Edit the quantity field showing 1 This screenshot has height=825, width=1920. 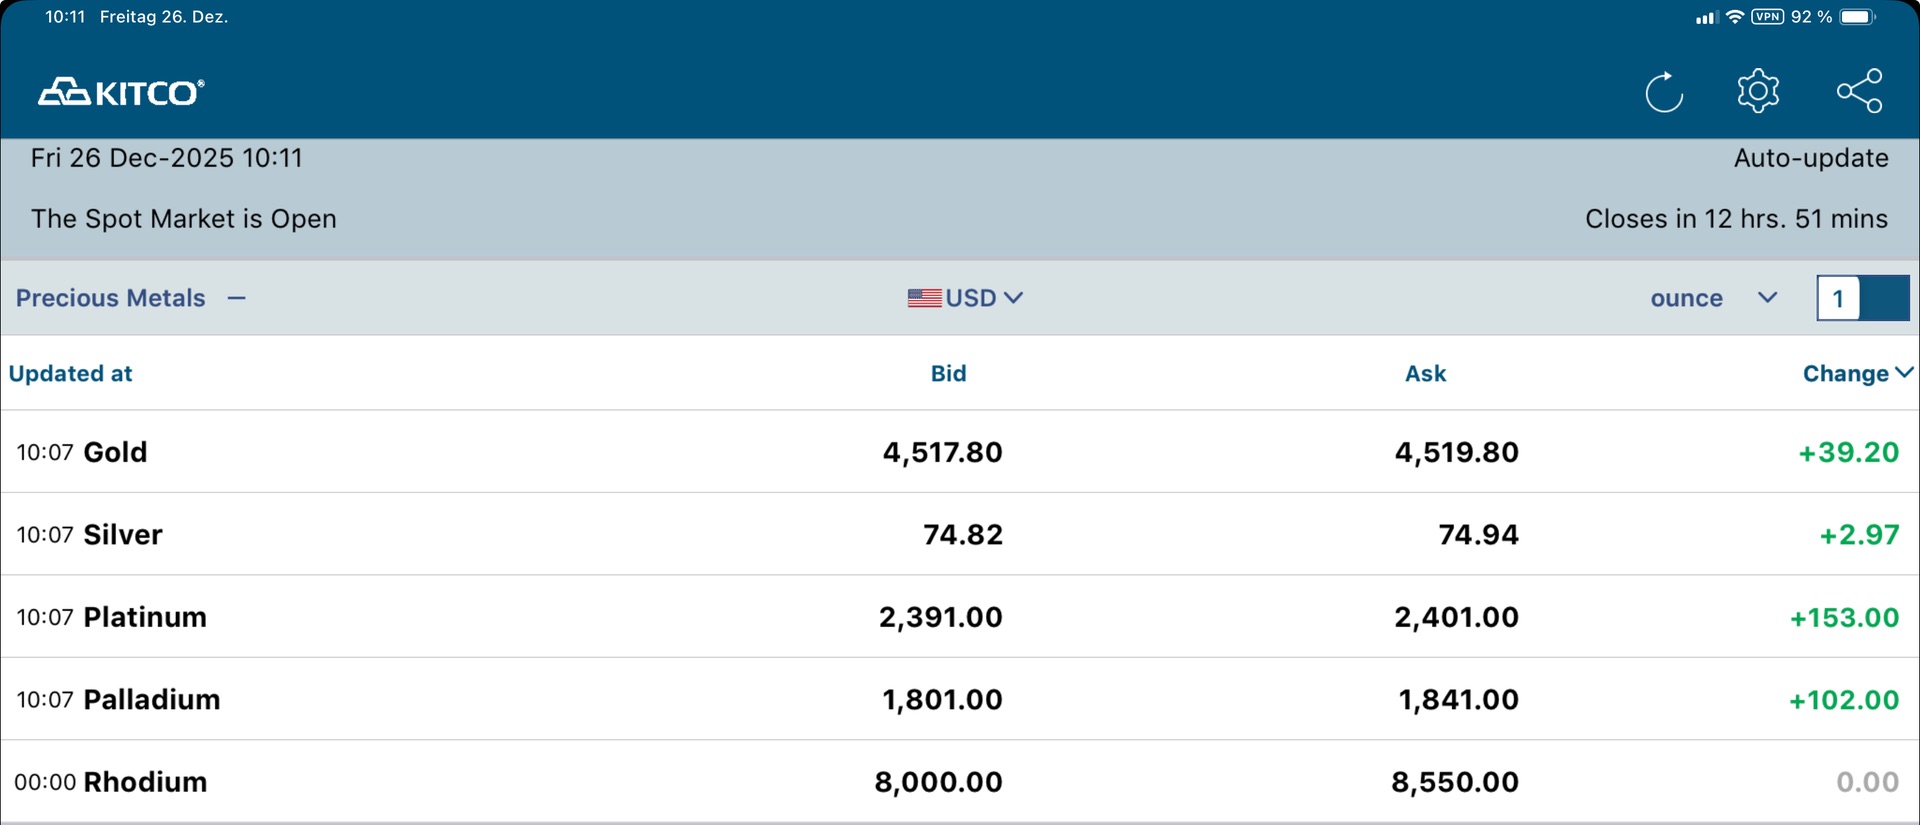coord(1838,298)
